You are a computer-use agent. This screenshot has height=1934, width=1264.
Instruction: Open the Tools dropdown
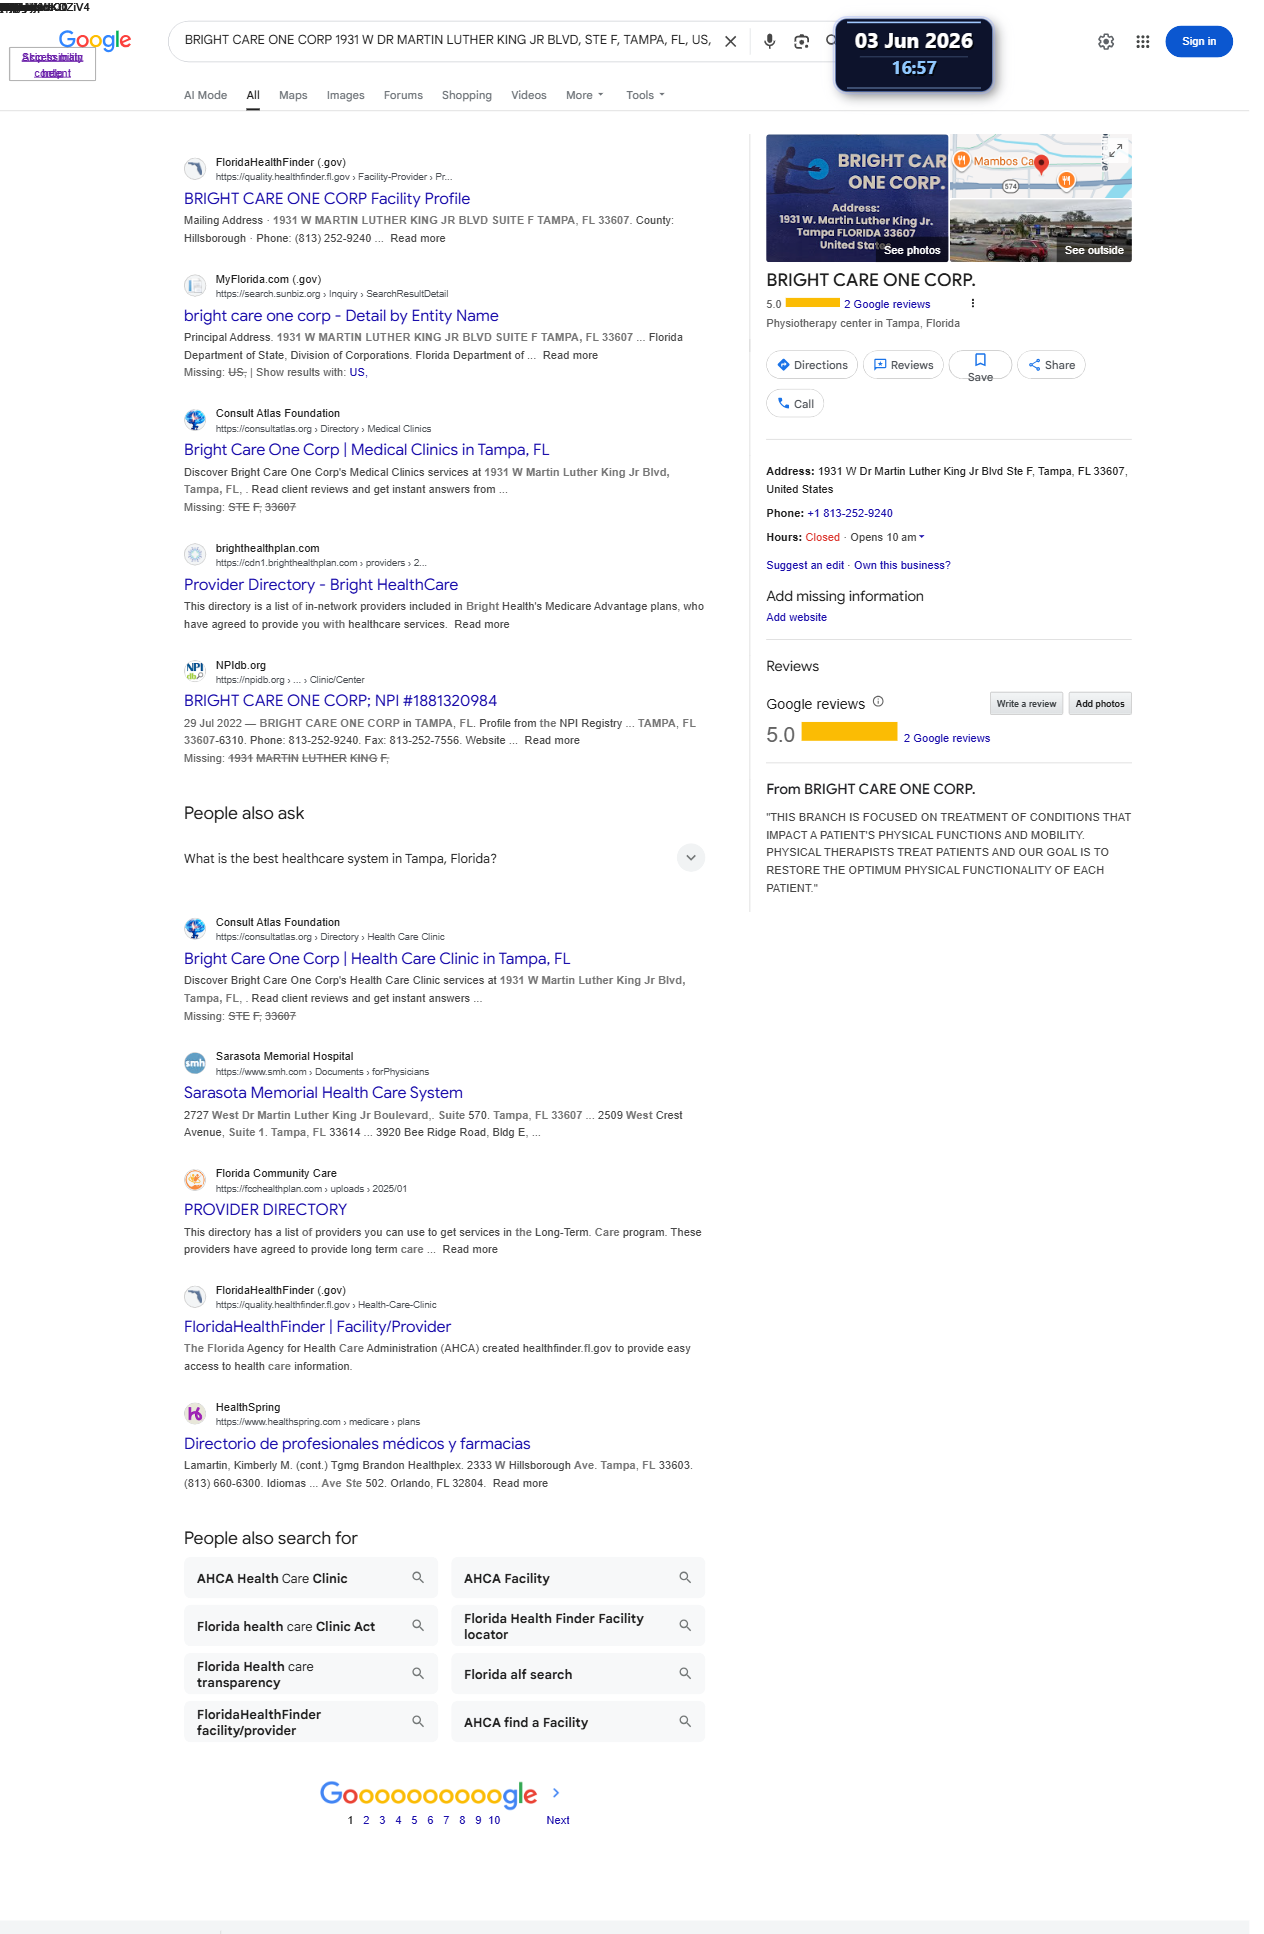[x=645, y=95]
